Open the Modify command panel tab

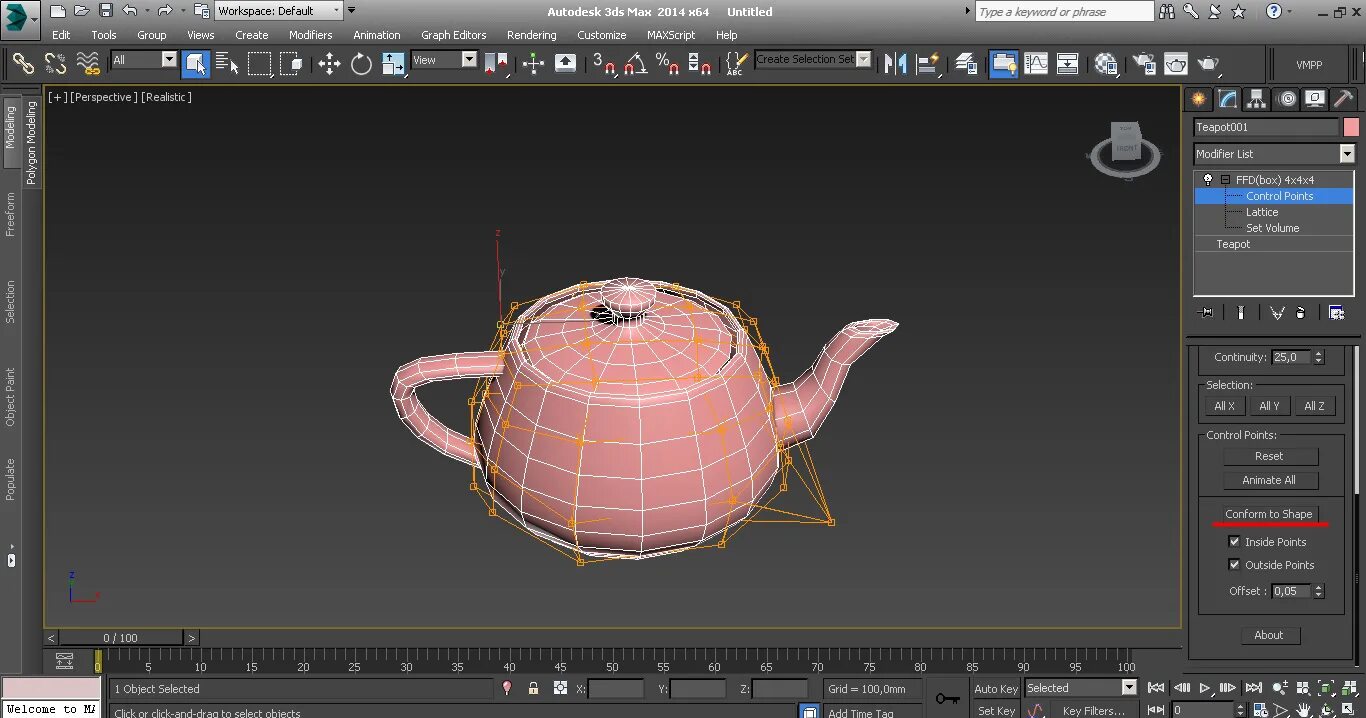1227,99
